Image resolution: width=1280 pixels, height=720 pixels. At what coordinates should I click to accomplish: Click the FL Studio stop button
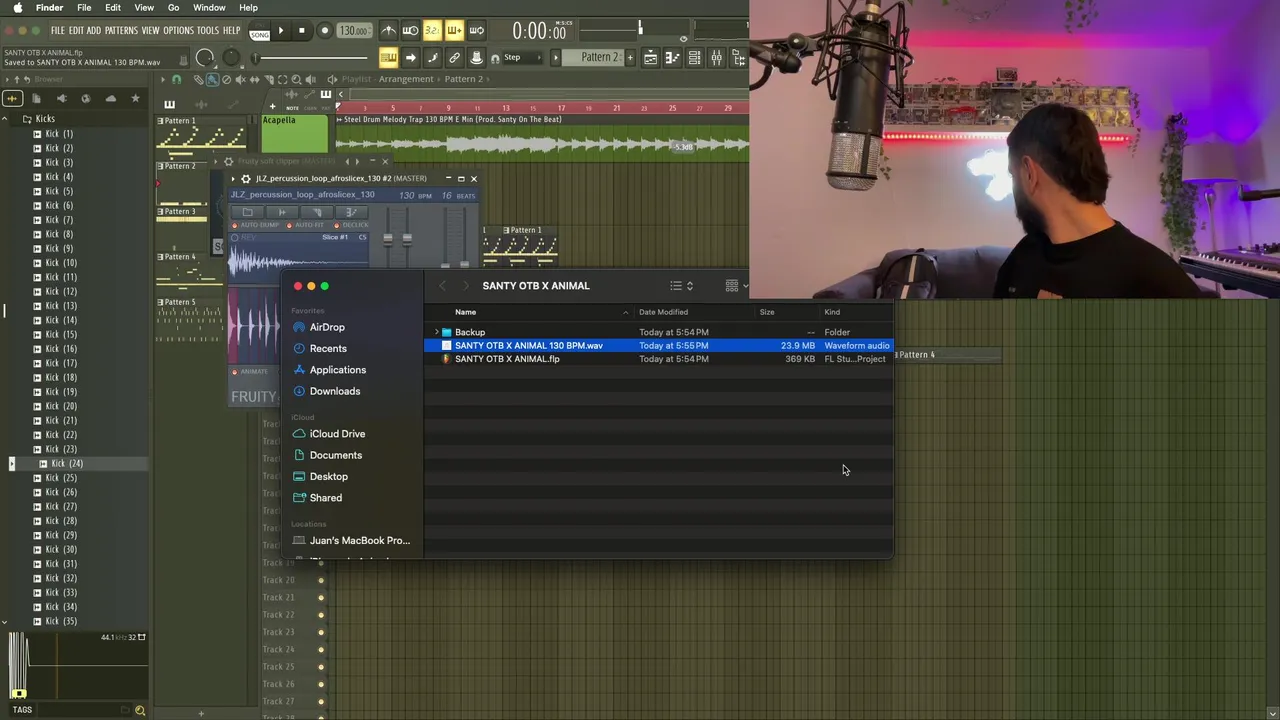[302, 31]
